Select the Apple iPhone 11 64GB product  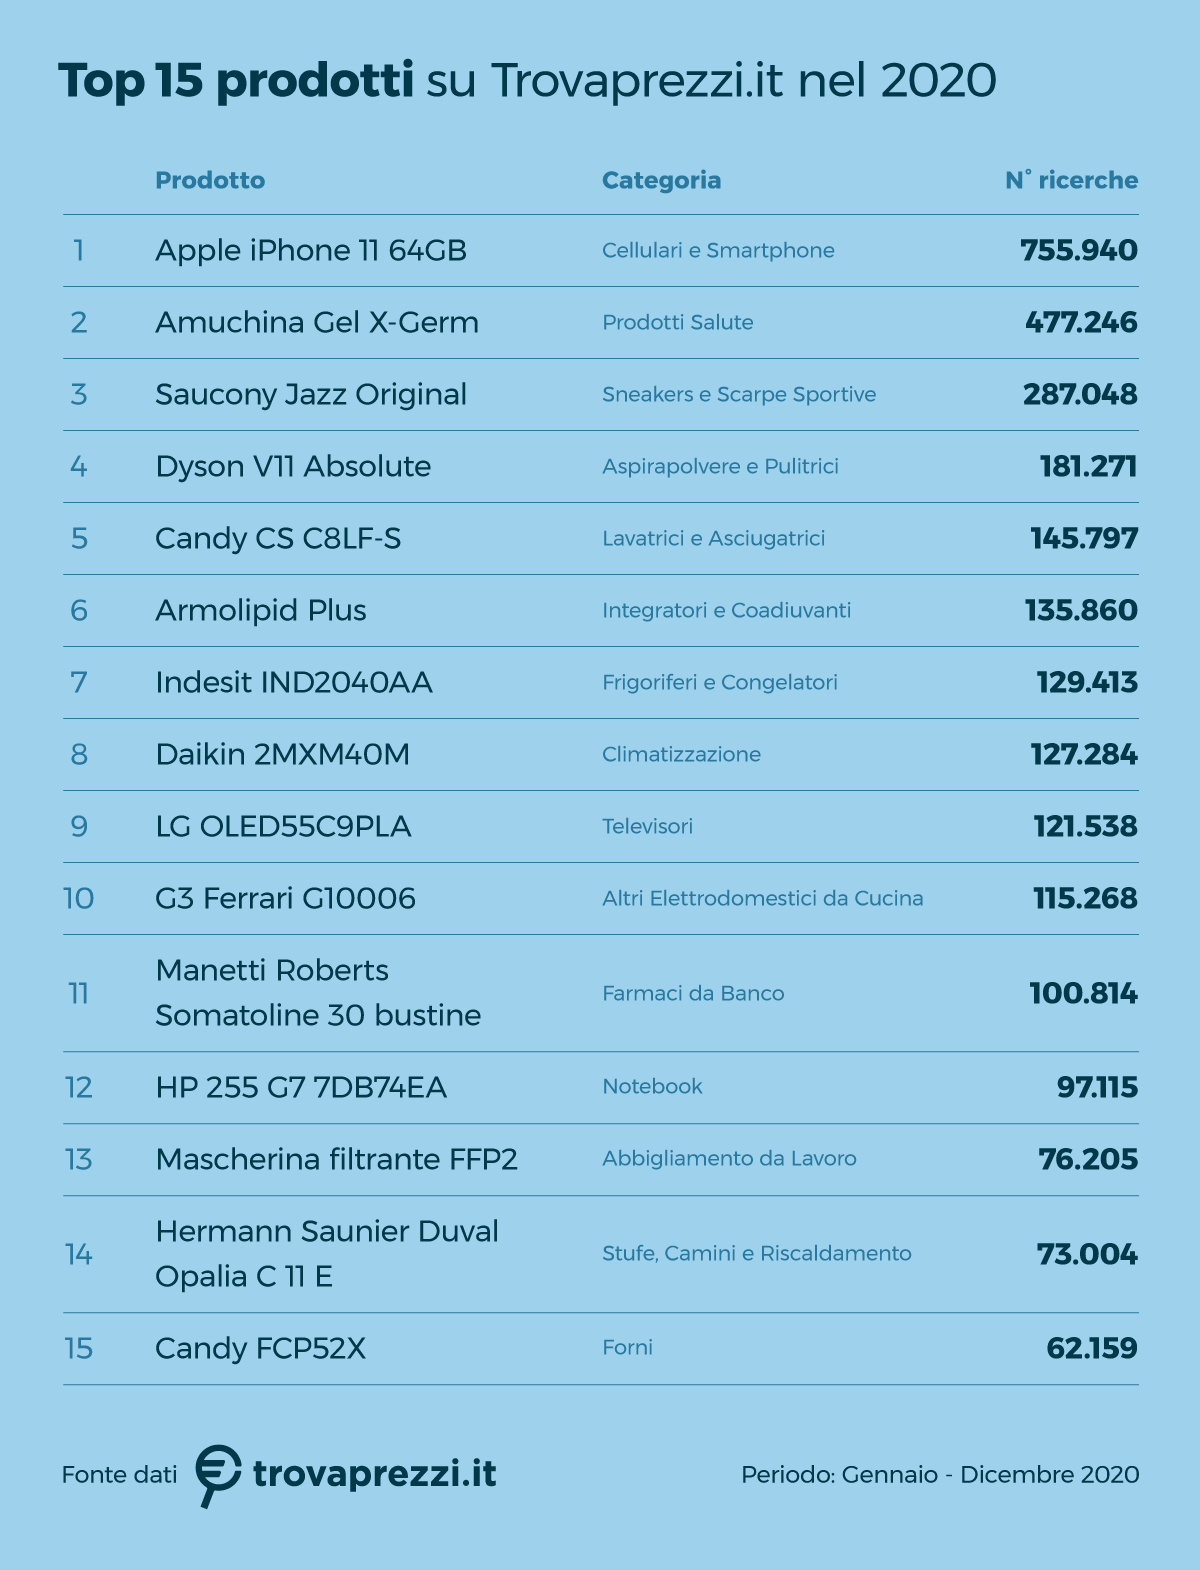click(311, 250)
